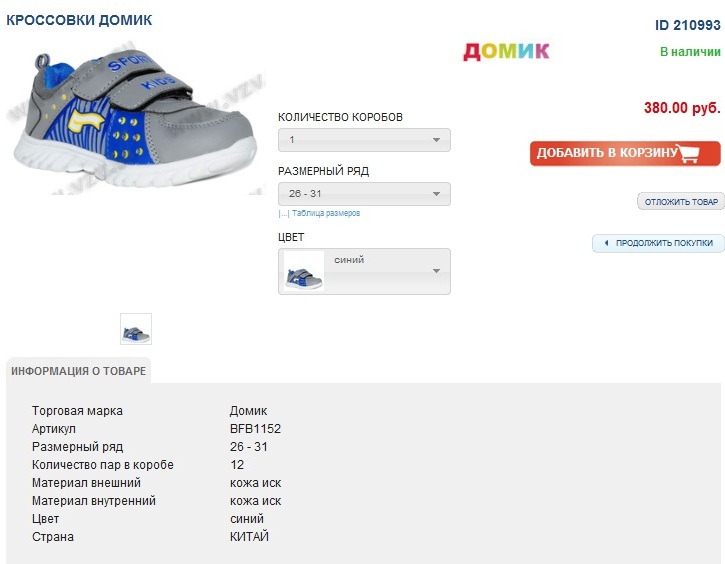Click the back arrow beside Продолжить покупки
Image resolution: width=725 pixels, height=564 pixels.
[x=606, y=243]
